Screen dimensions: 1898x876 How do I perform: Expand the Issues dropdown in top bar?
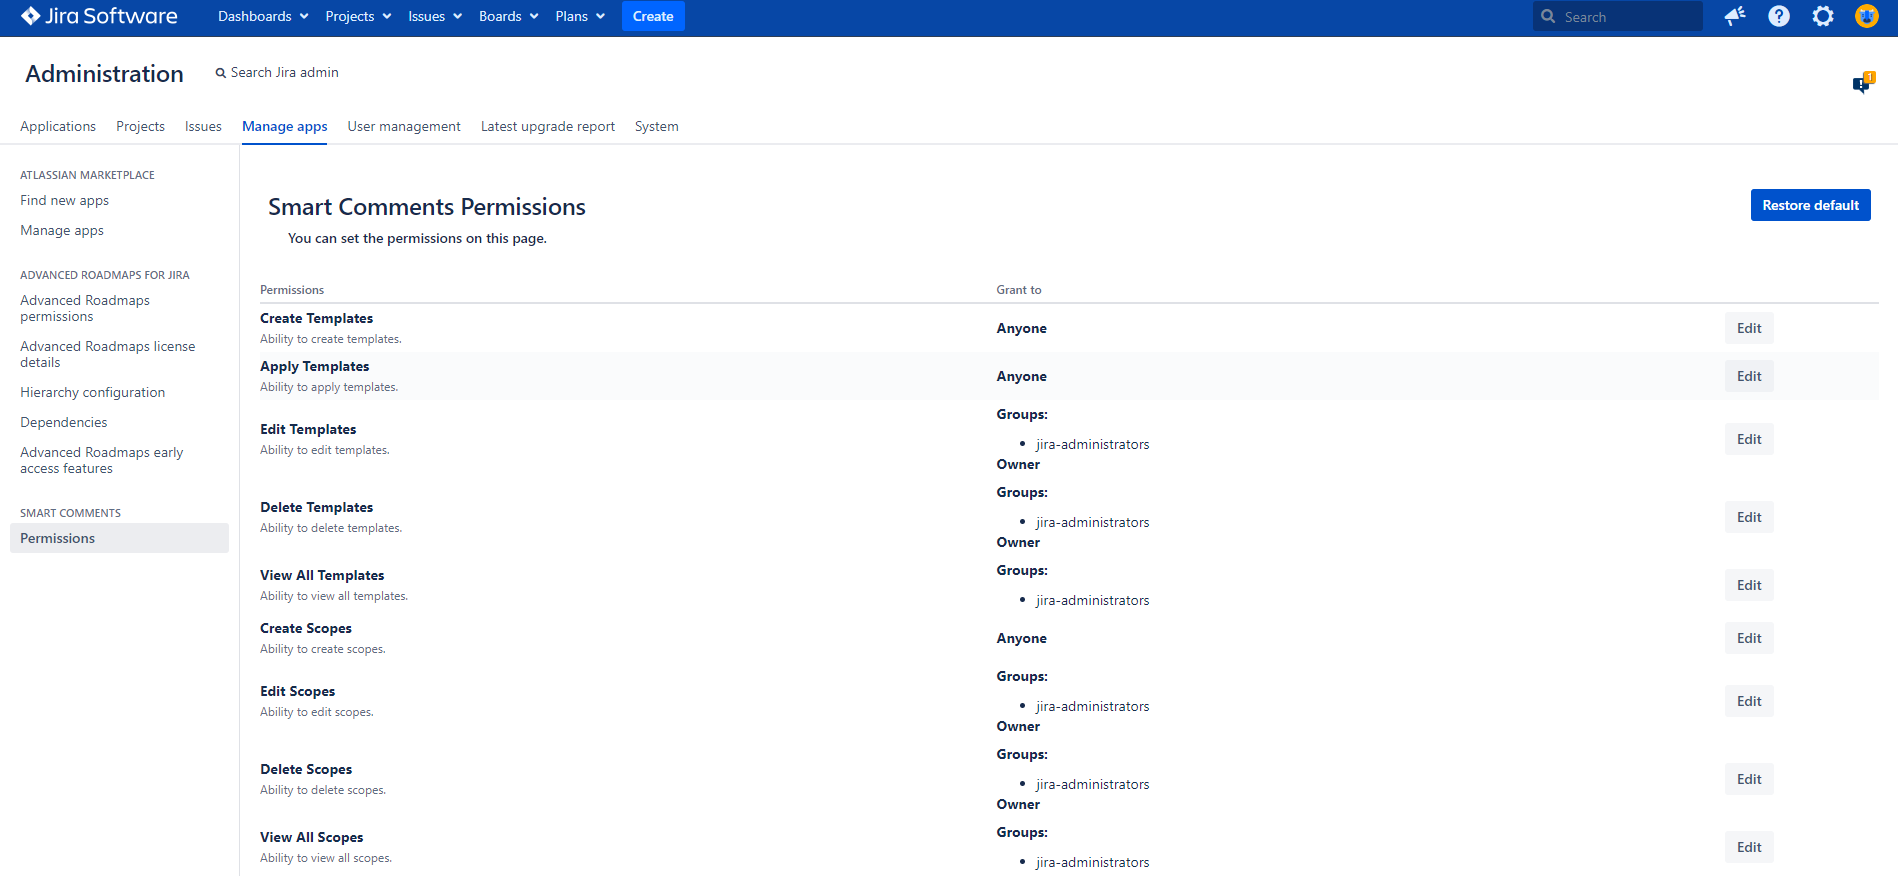pos(435,16)
